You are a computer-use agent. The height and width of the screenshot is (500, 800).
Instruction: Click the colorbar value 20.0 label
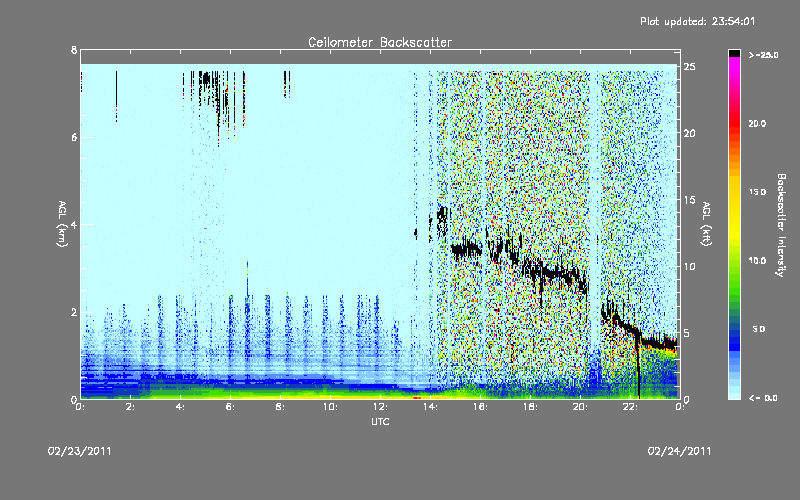[x=757, y=124]
